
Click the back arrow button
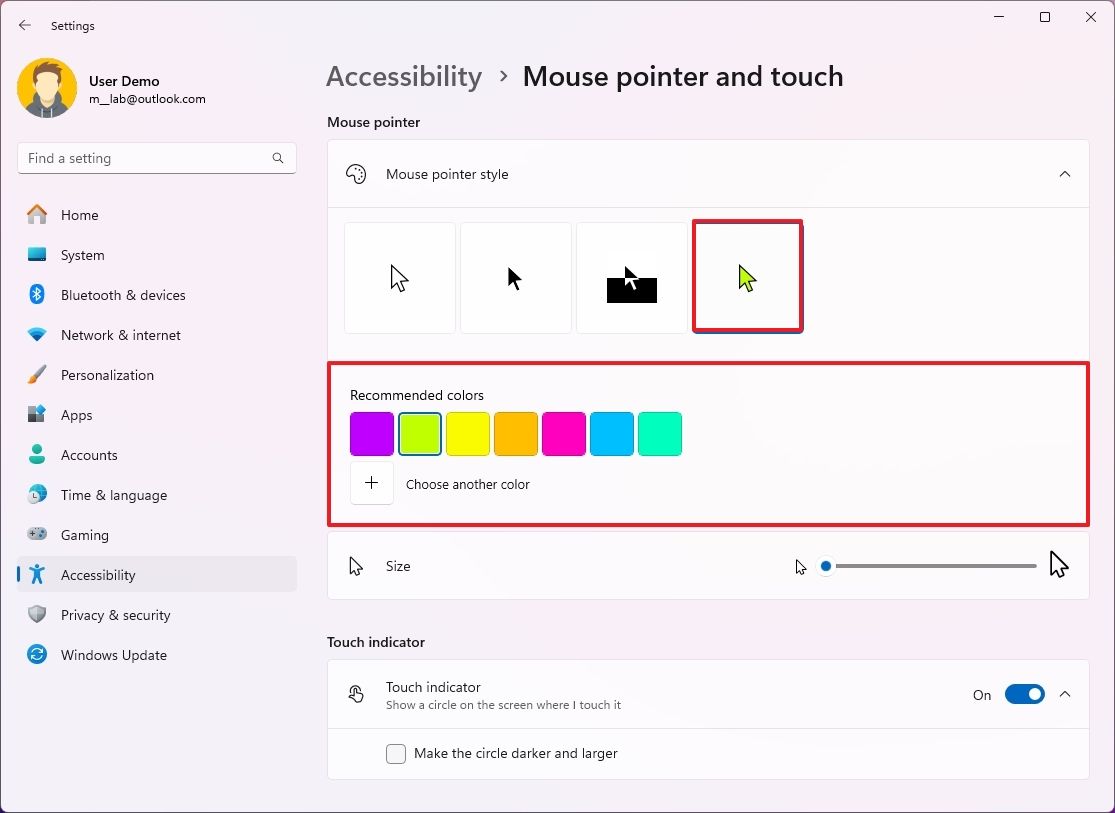pyautogui.click(x=24, y=25)
